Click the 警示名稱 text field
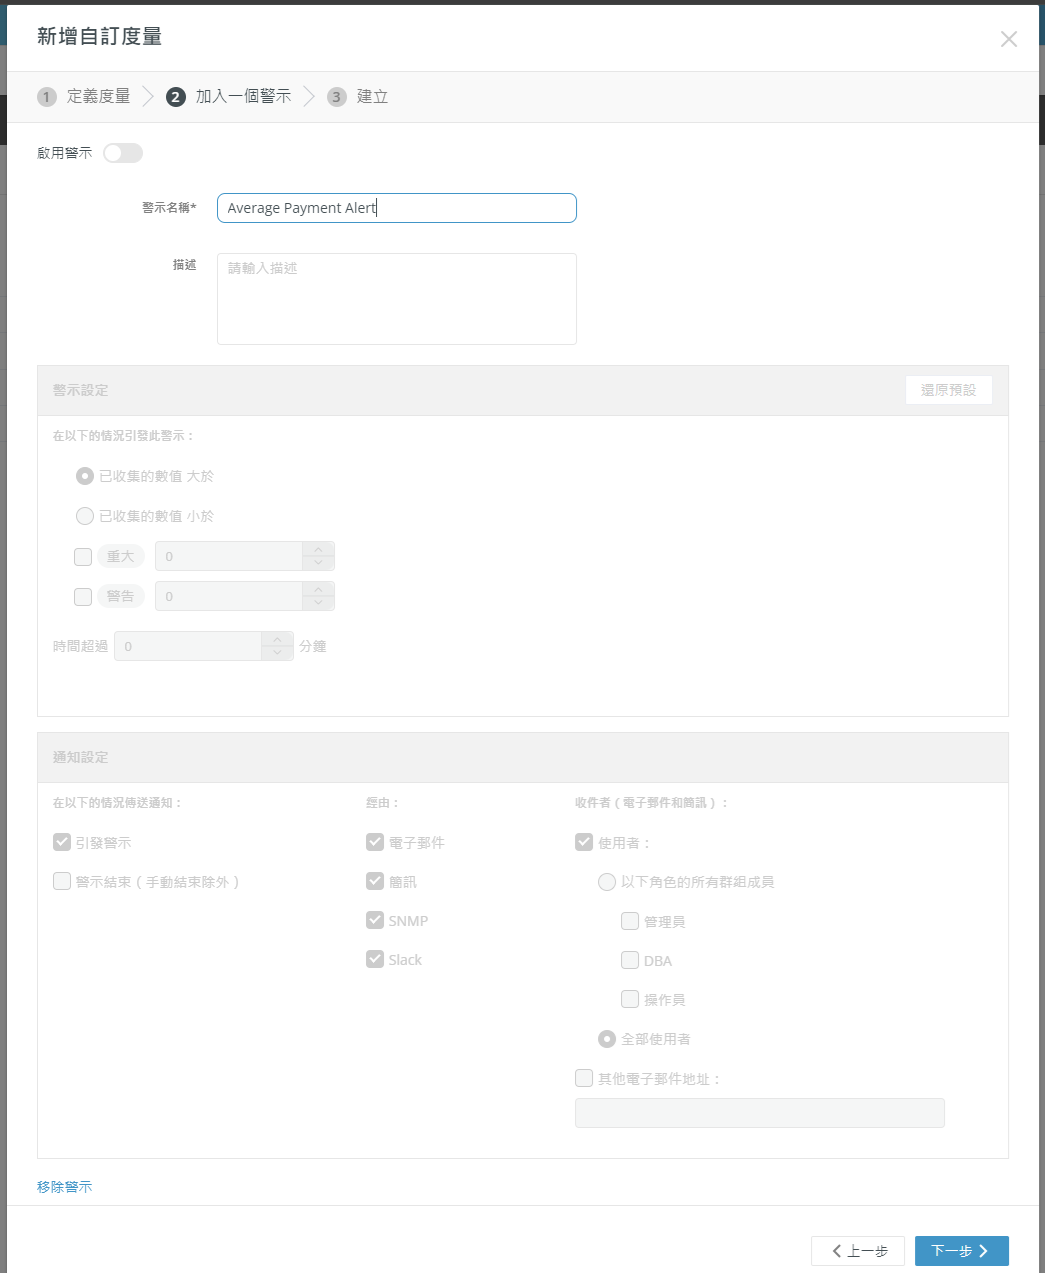Screen dimensions: 1045x1273 click(396, 208)
